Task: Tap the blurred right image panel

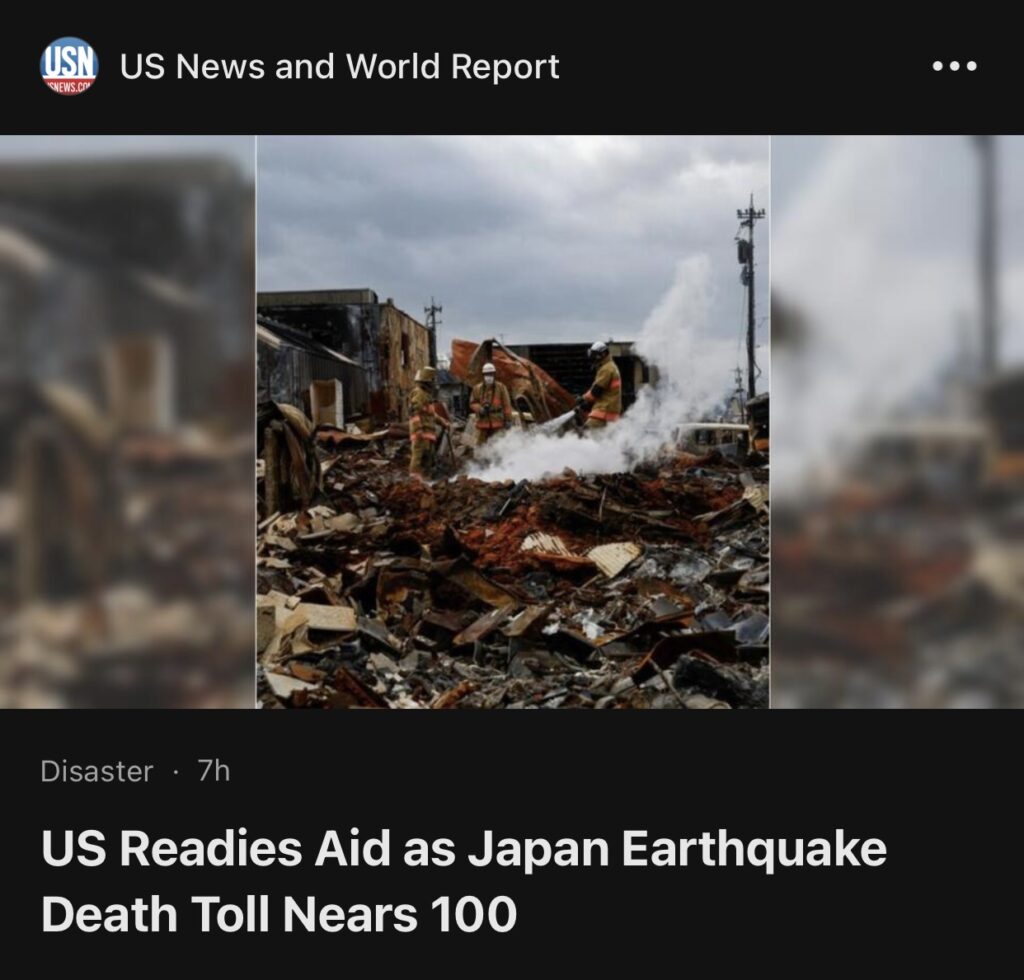Action: pos(897,422)
